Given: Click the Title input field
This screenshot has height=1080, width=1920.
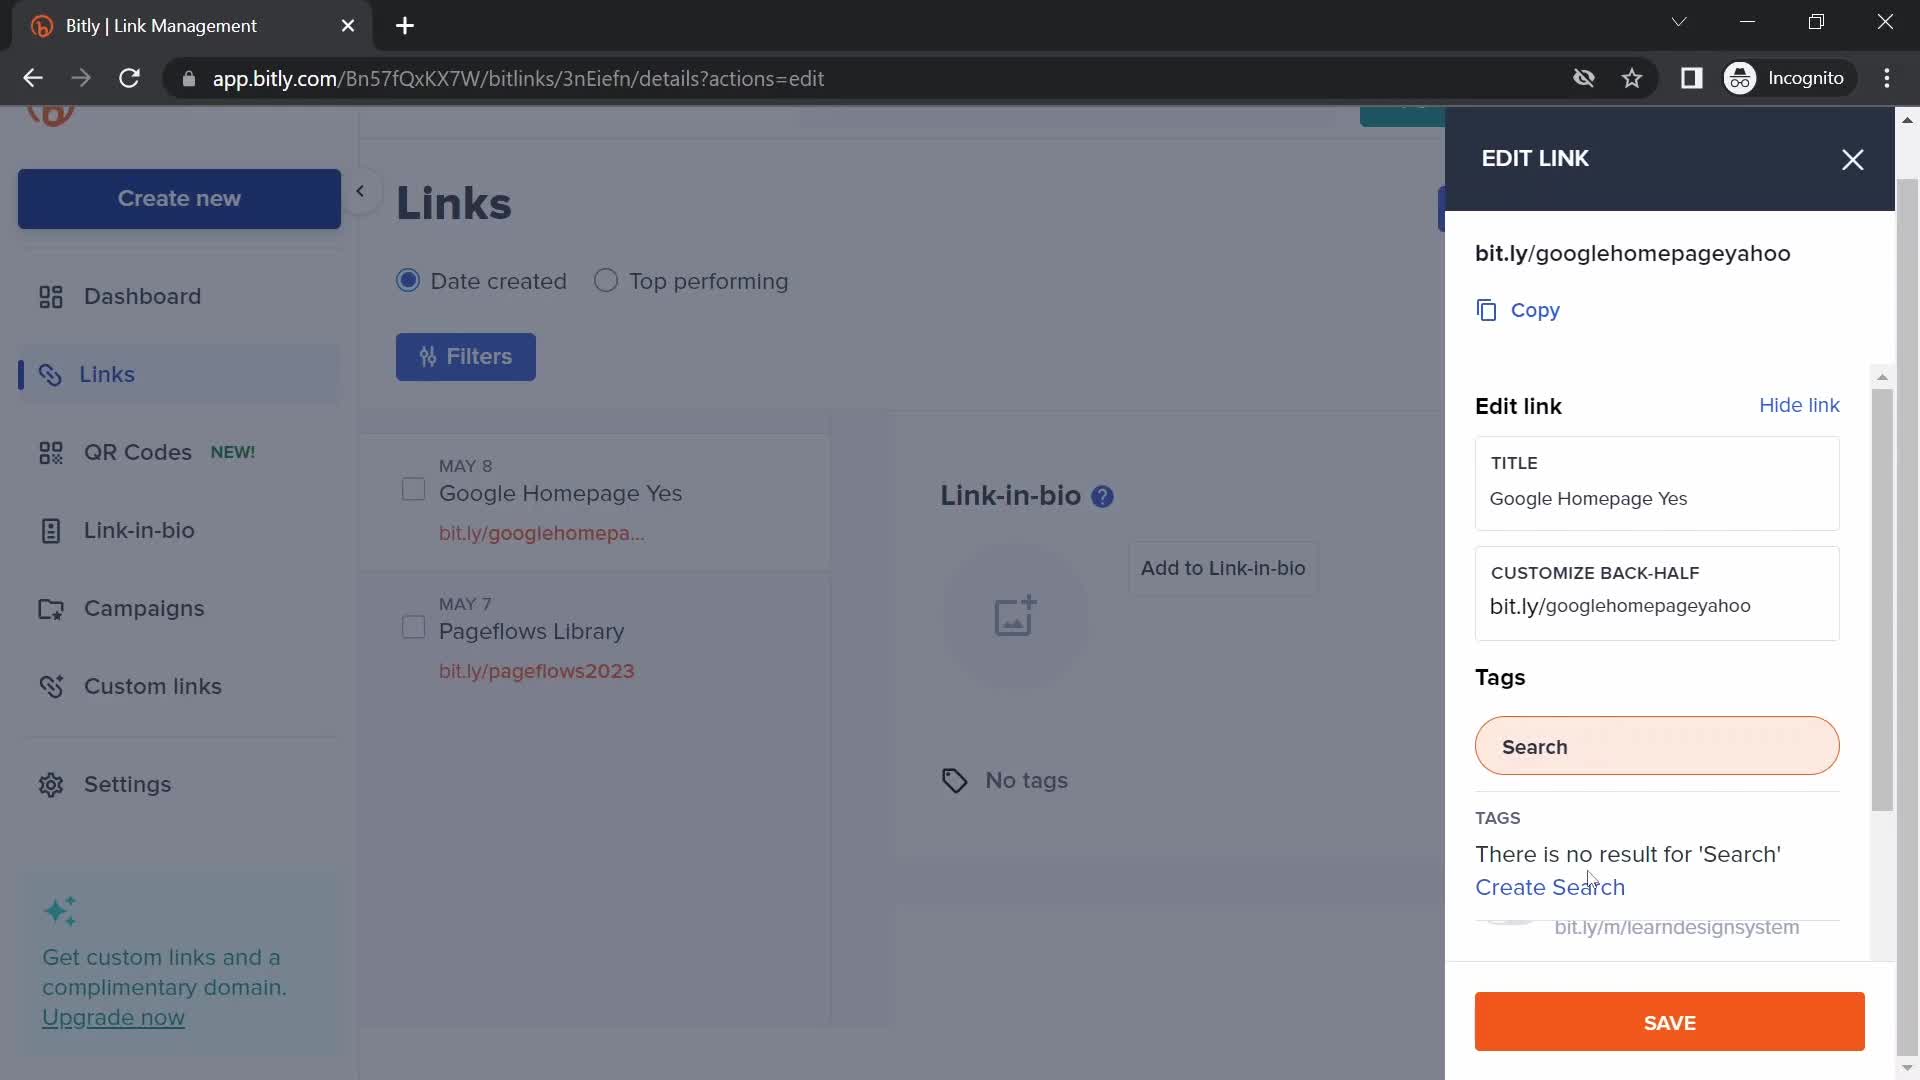Looking at the screenshot, I should (x=1658, y=498).
